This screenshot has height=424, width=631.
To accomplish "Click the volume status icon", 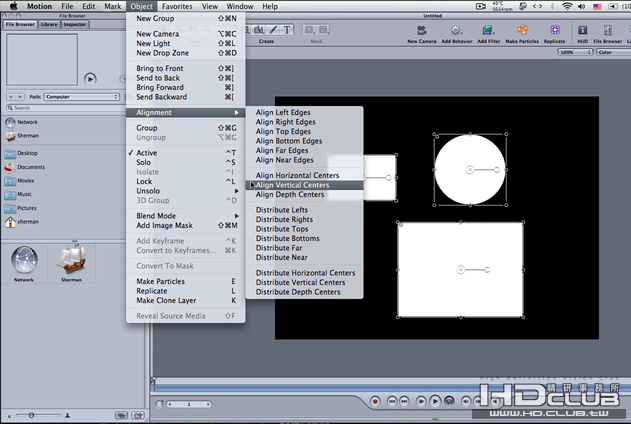I will 582,6.
